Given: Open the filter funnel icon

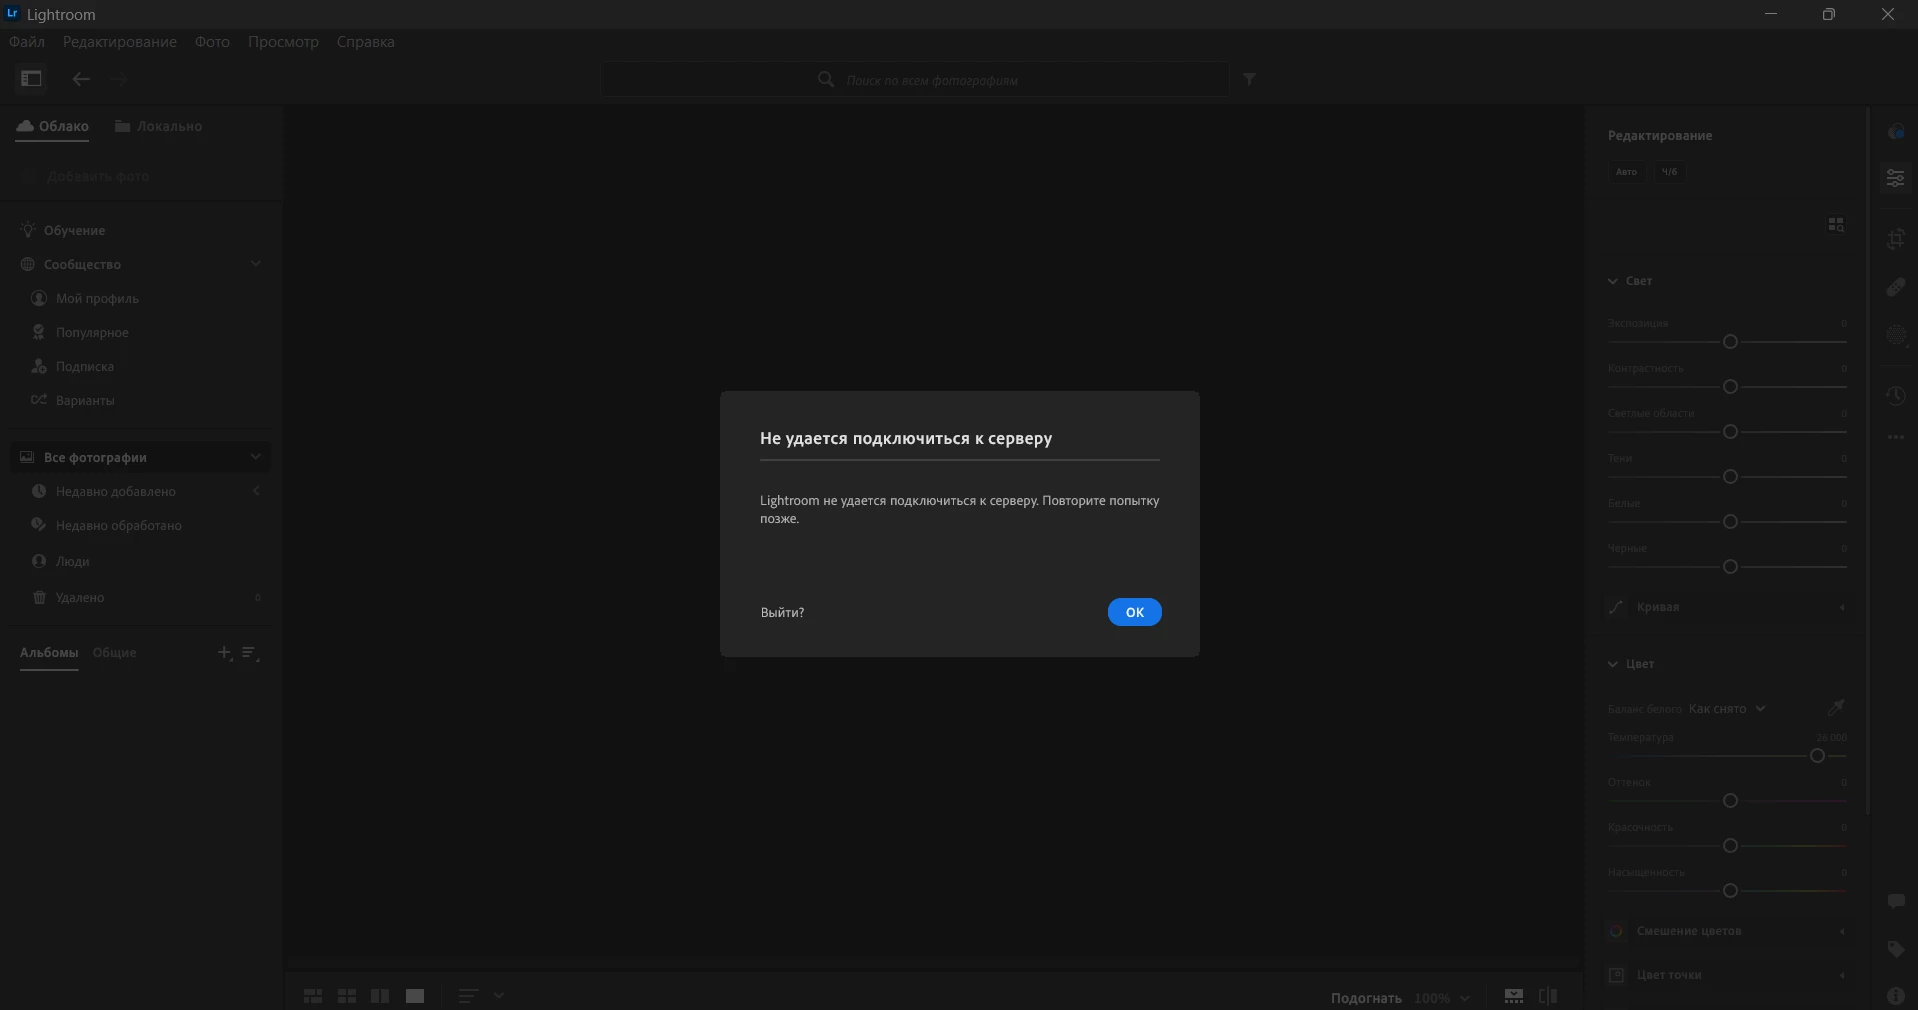Looking at the screenshot, I should [x=1250, y=79].
